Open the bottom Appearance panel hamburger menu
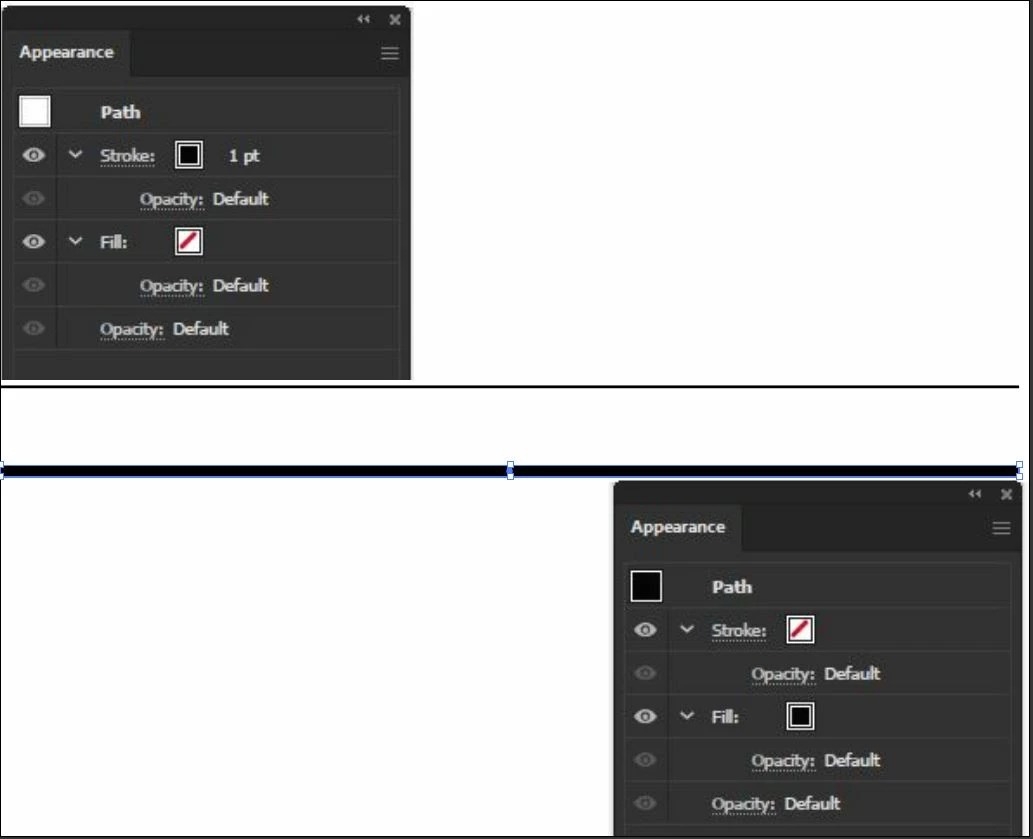 (1001, 528)
